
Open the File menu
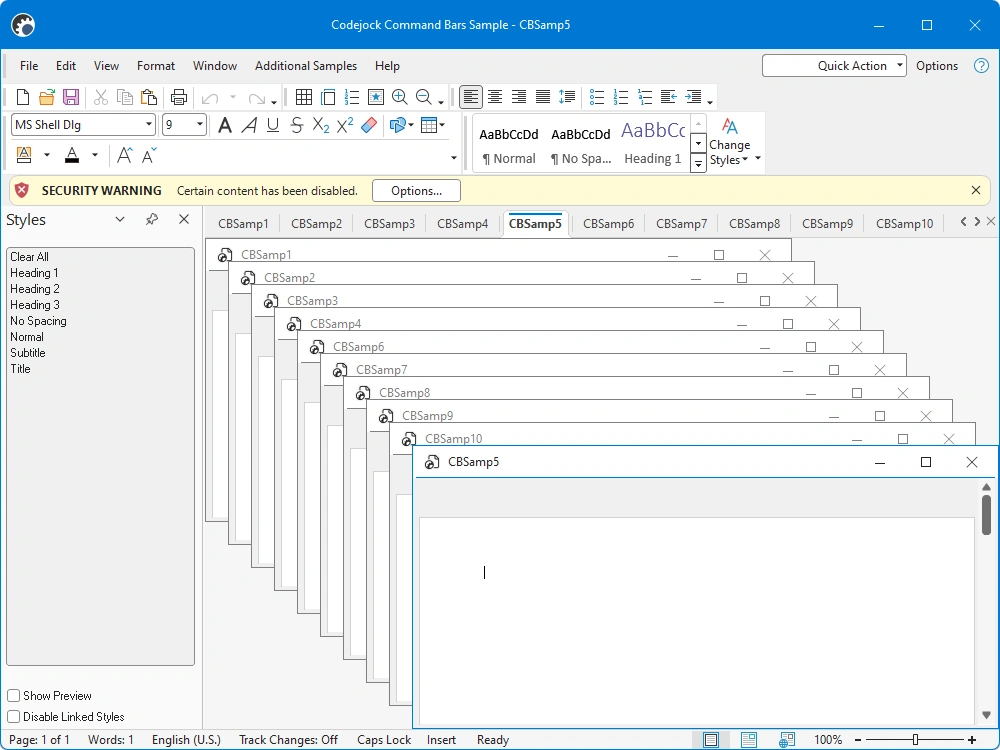(x=29, y=66)
